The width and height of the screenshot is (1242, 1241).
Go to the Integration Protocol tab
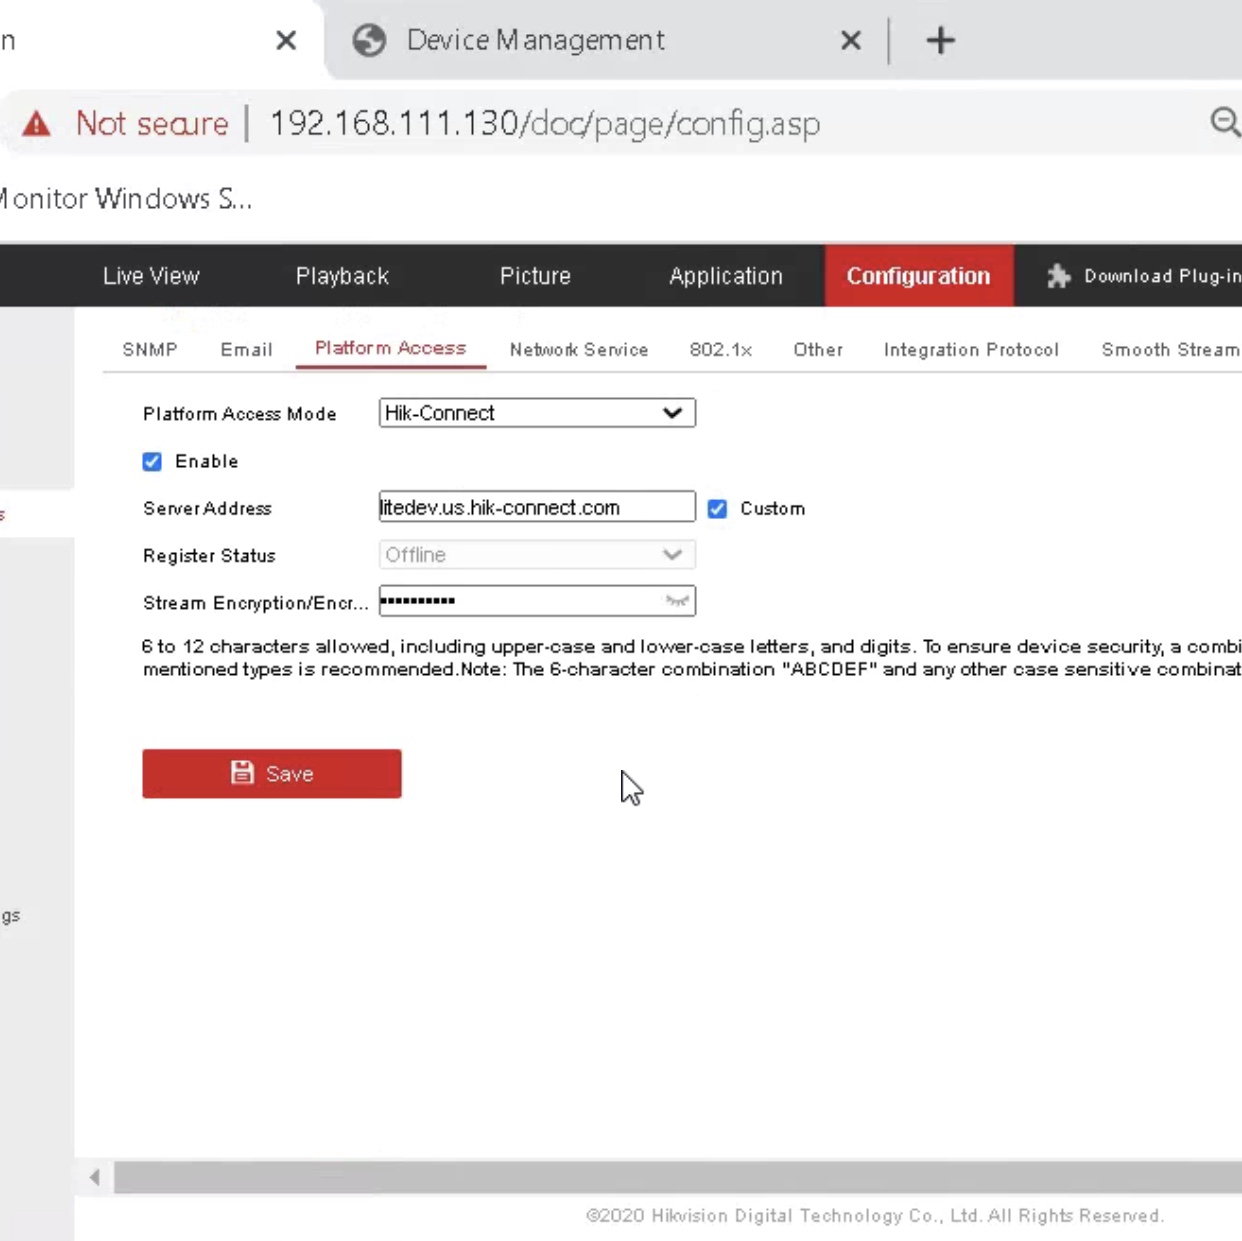(x=970, y=350)
